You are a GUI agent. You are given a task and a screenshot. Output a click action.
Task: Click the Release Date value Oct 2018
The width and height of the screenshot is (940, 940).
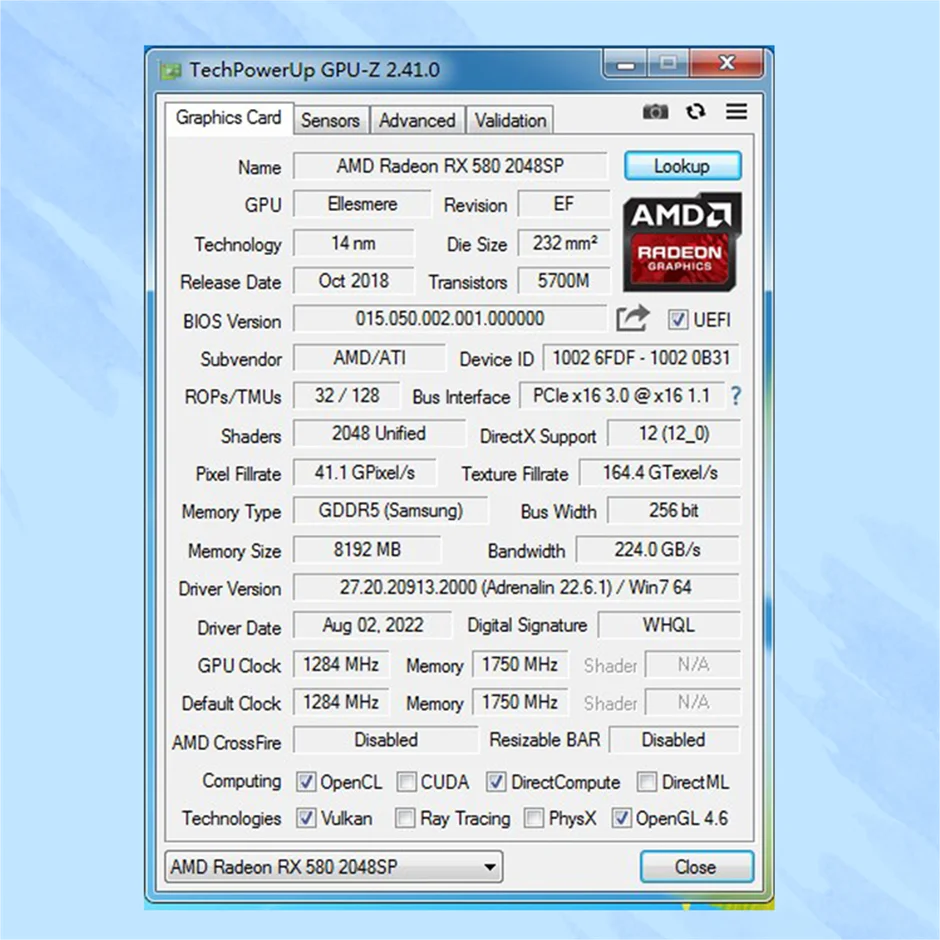pyautogui.click(x=354, y=281)
